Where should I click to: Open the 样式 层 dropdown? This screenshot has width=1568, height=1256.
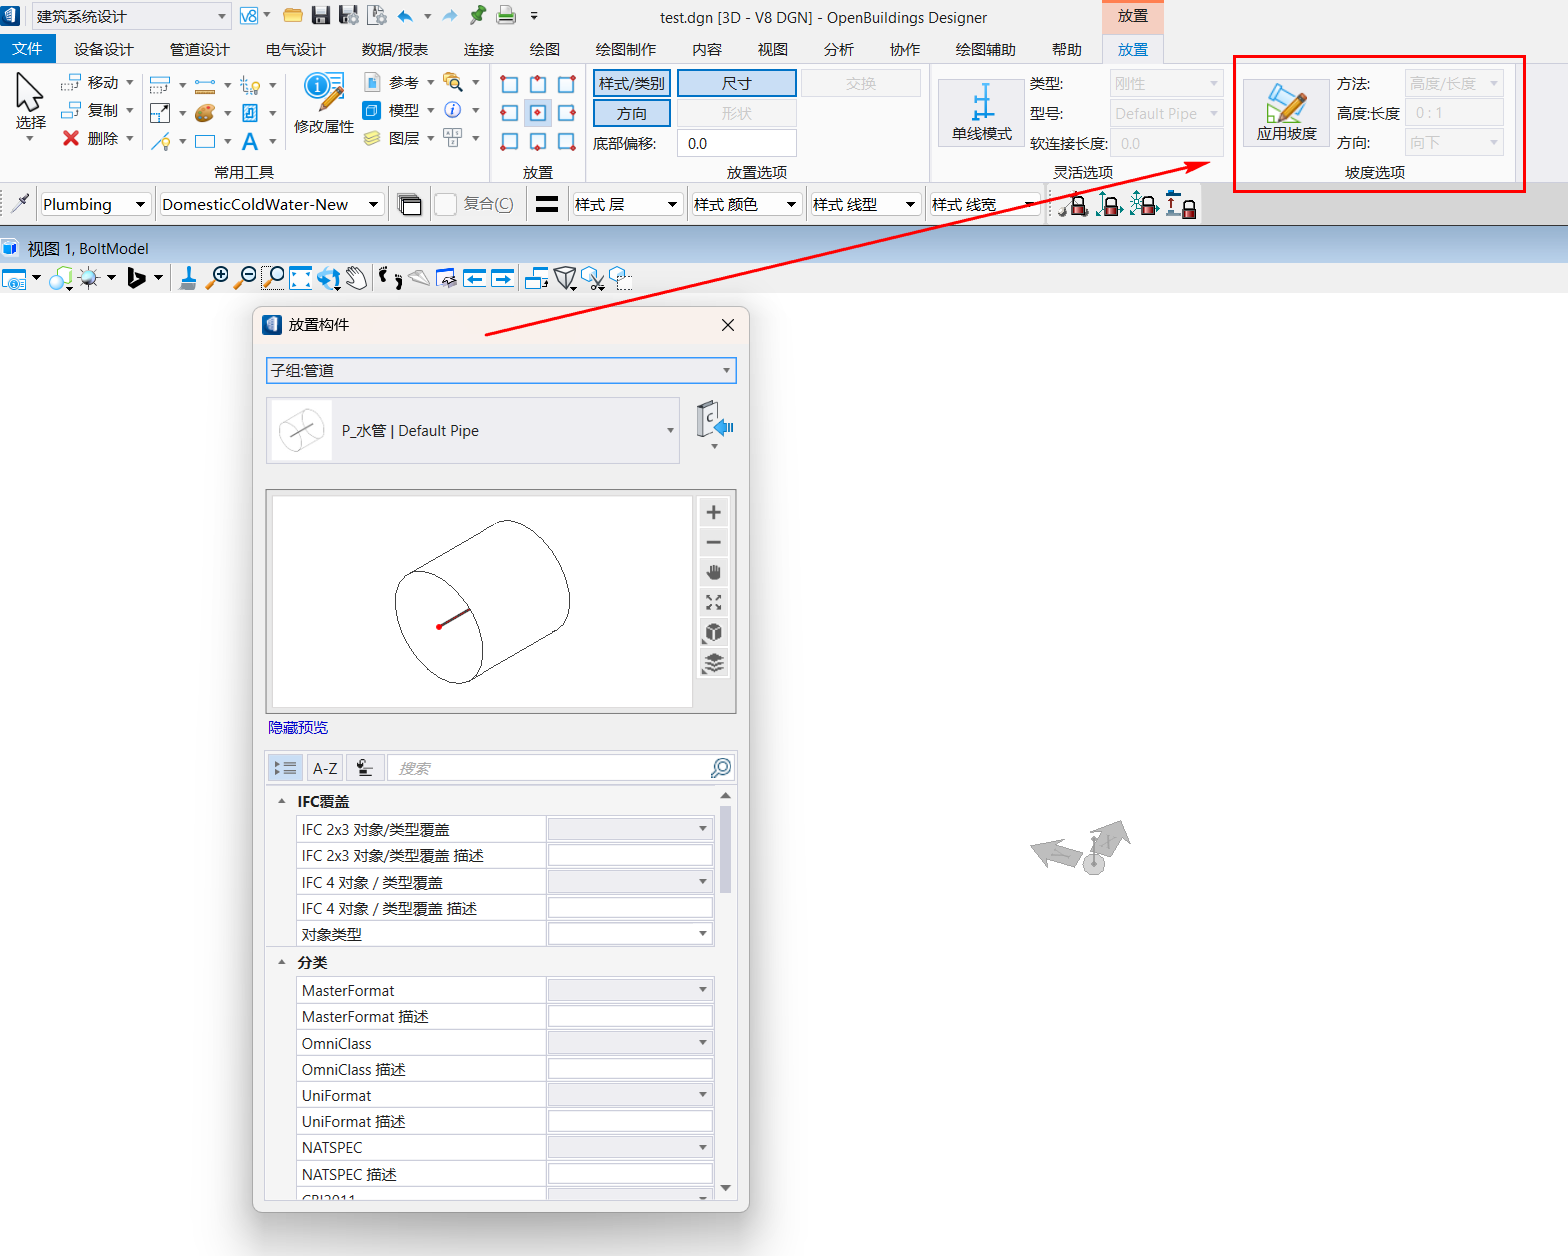(628, 204)
